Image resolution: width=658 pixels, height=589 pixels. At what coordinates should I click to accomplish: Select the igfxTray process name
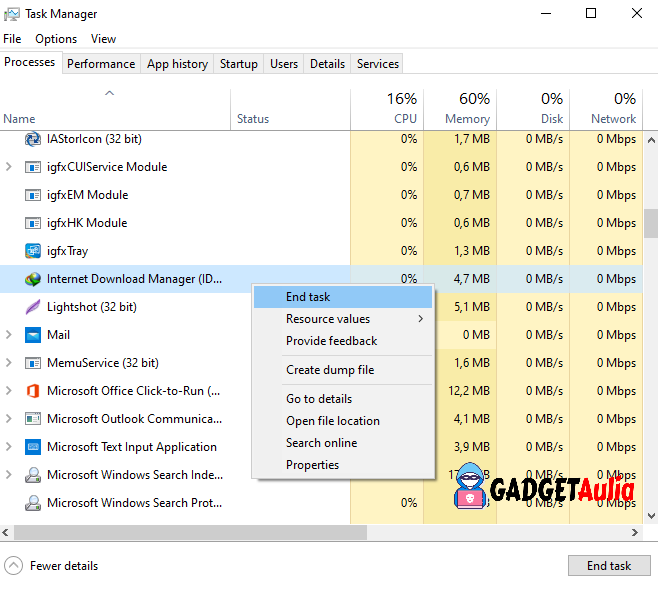pos(68,251)
